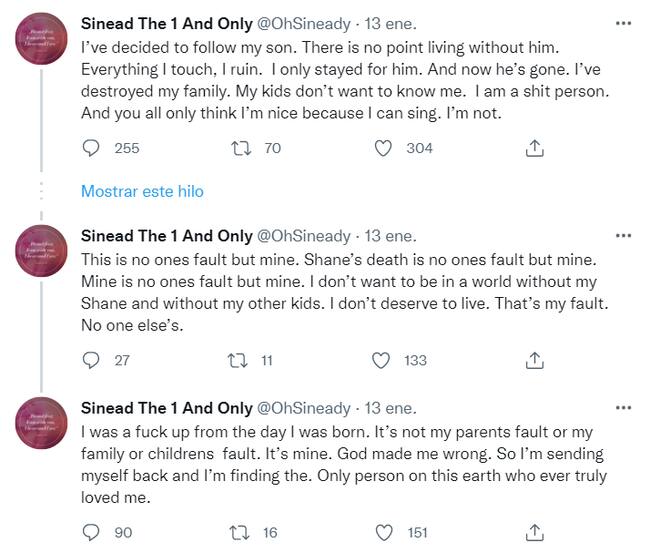Reply to the tweet with 90 replies
Screen dimensions: 650x553
92,532
